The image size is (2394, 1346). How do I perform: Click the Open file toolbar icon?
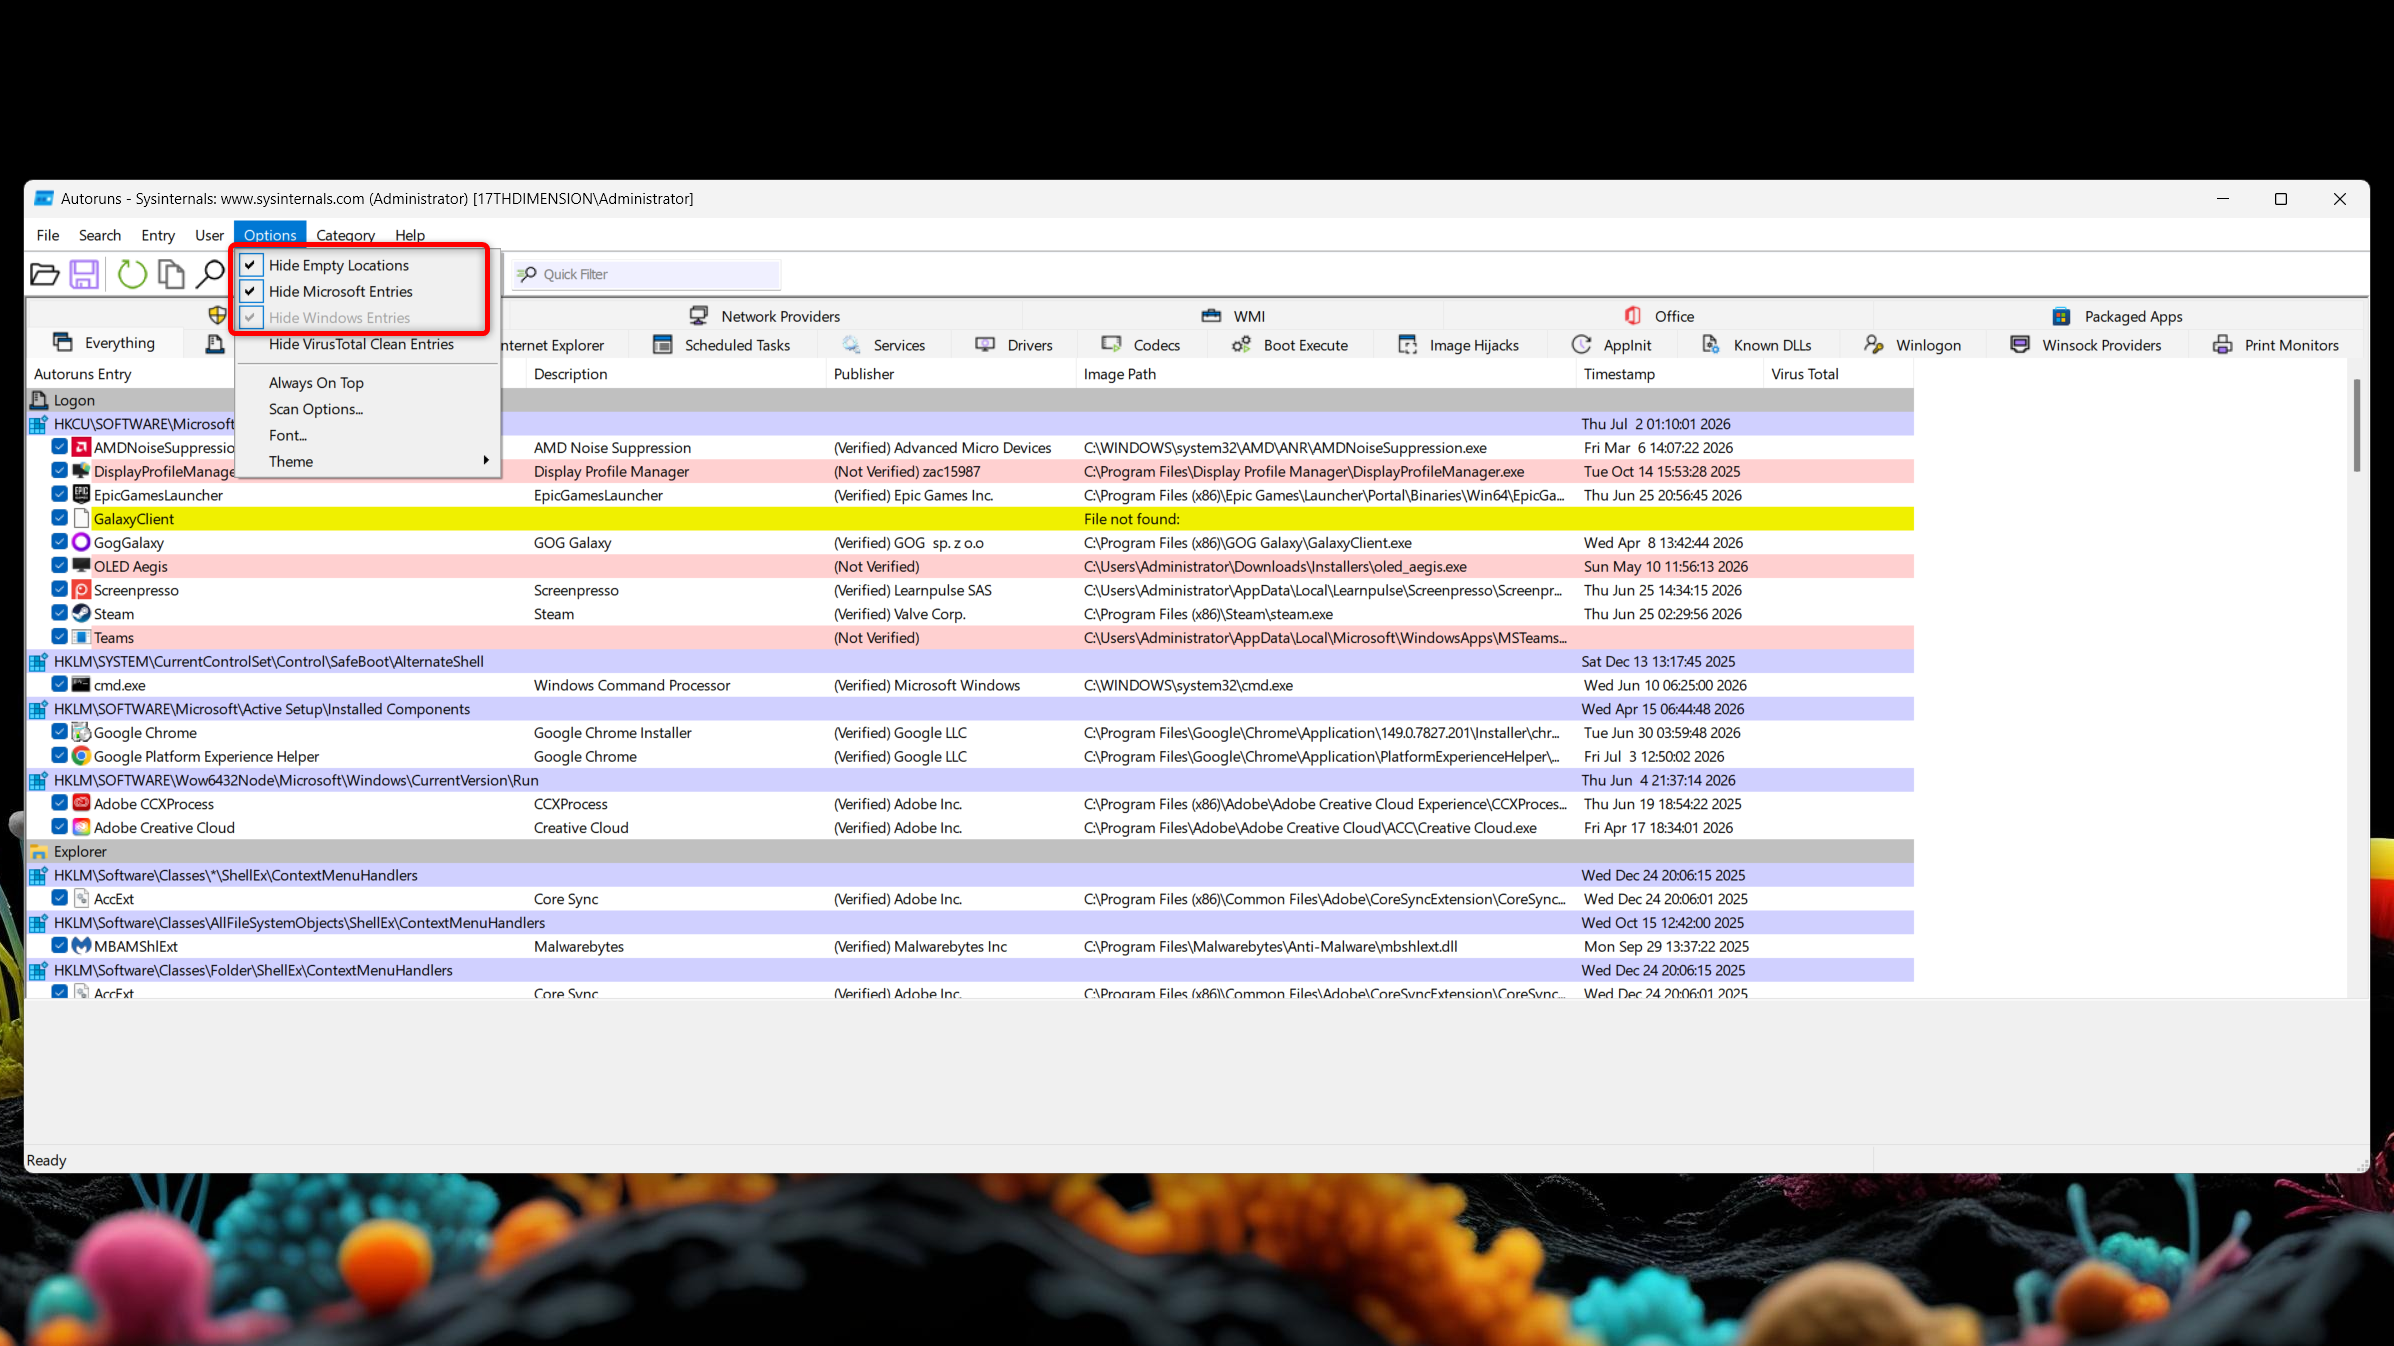click(45, 274)
